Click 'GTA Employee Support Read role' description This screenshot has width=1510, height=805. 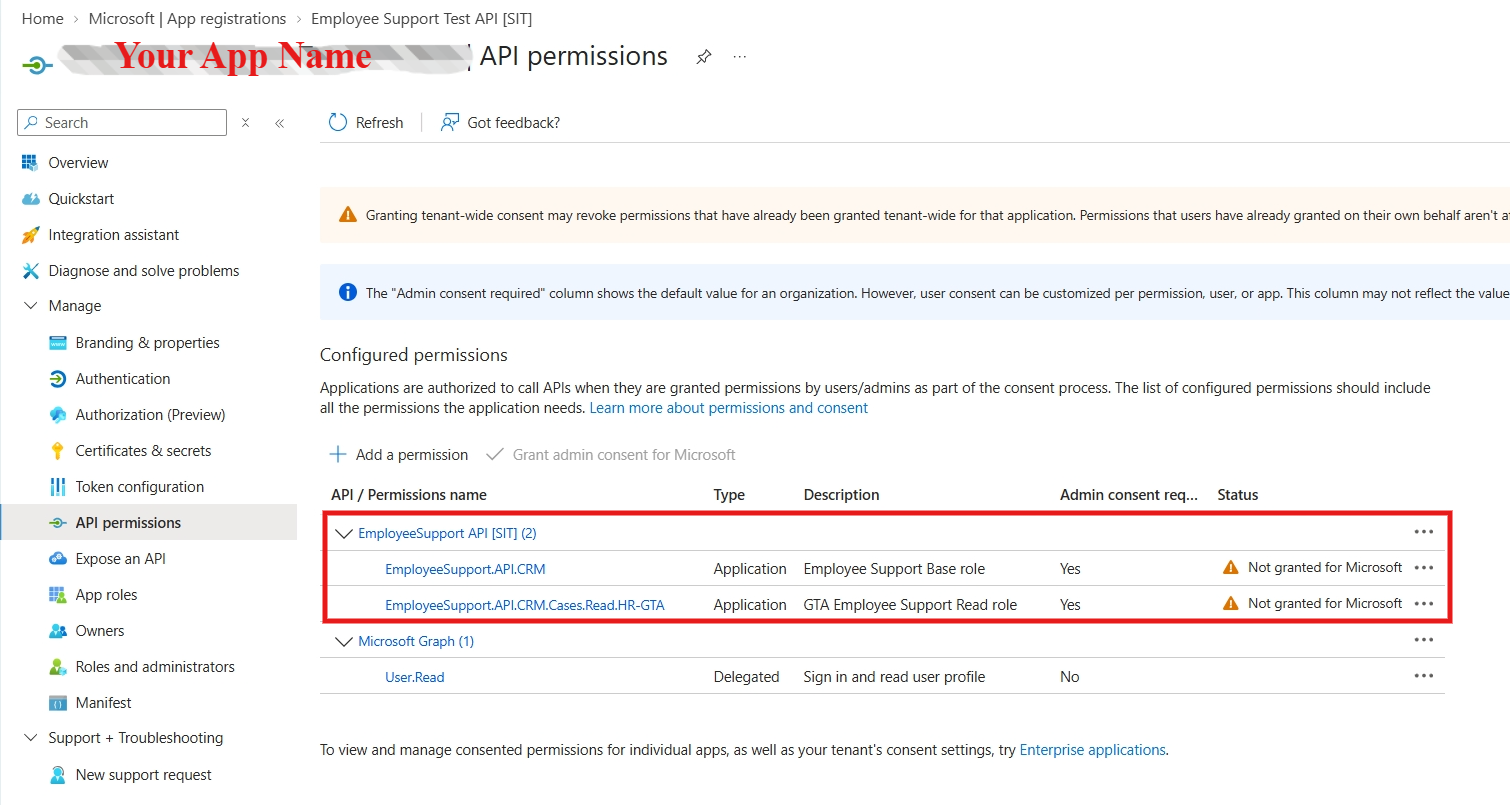[910, 605]
